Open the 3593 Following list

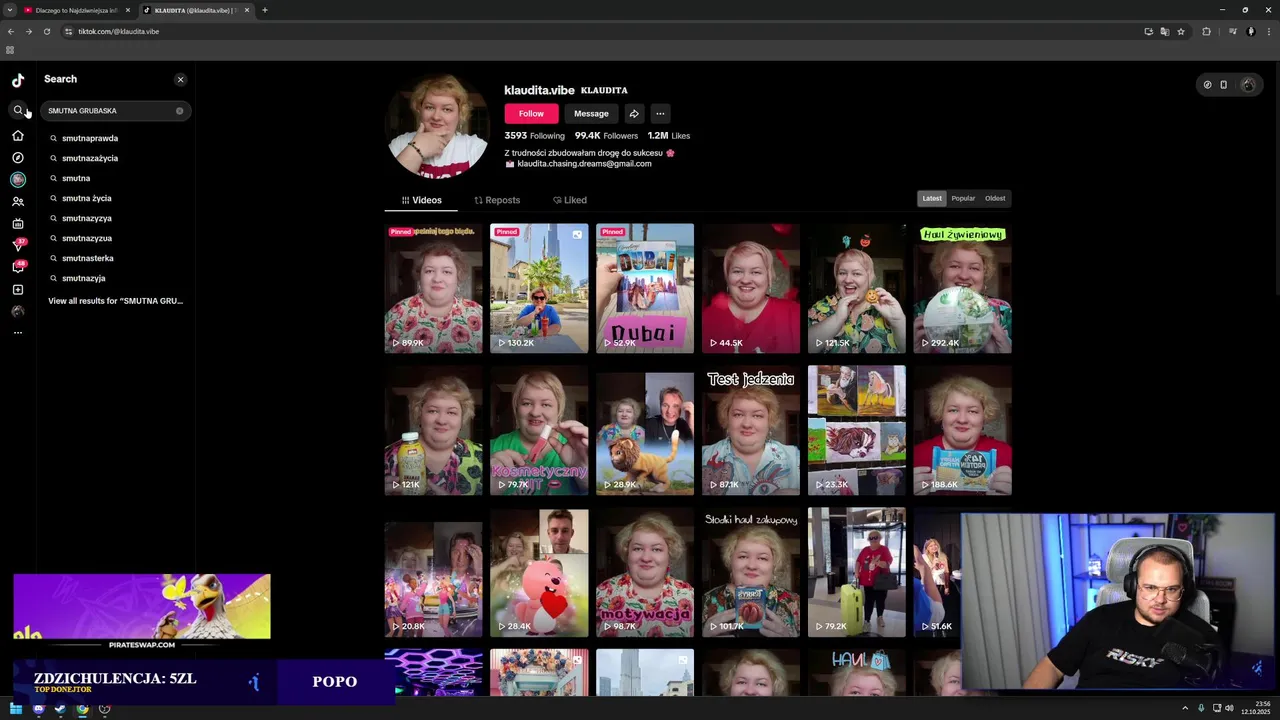point(534,135)
